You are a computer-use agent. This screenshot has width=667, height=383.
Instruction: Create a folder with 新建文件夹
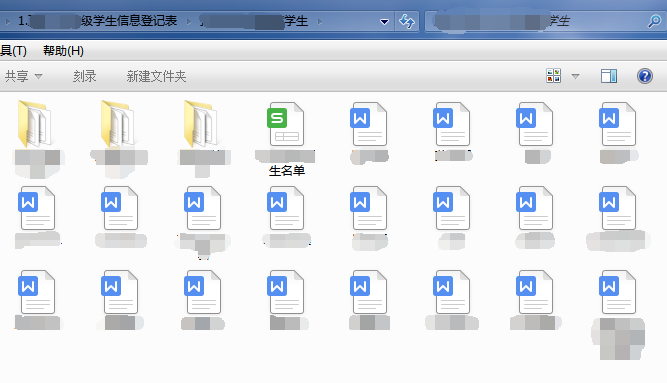[156, 77]
